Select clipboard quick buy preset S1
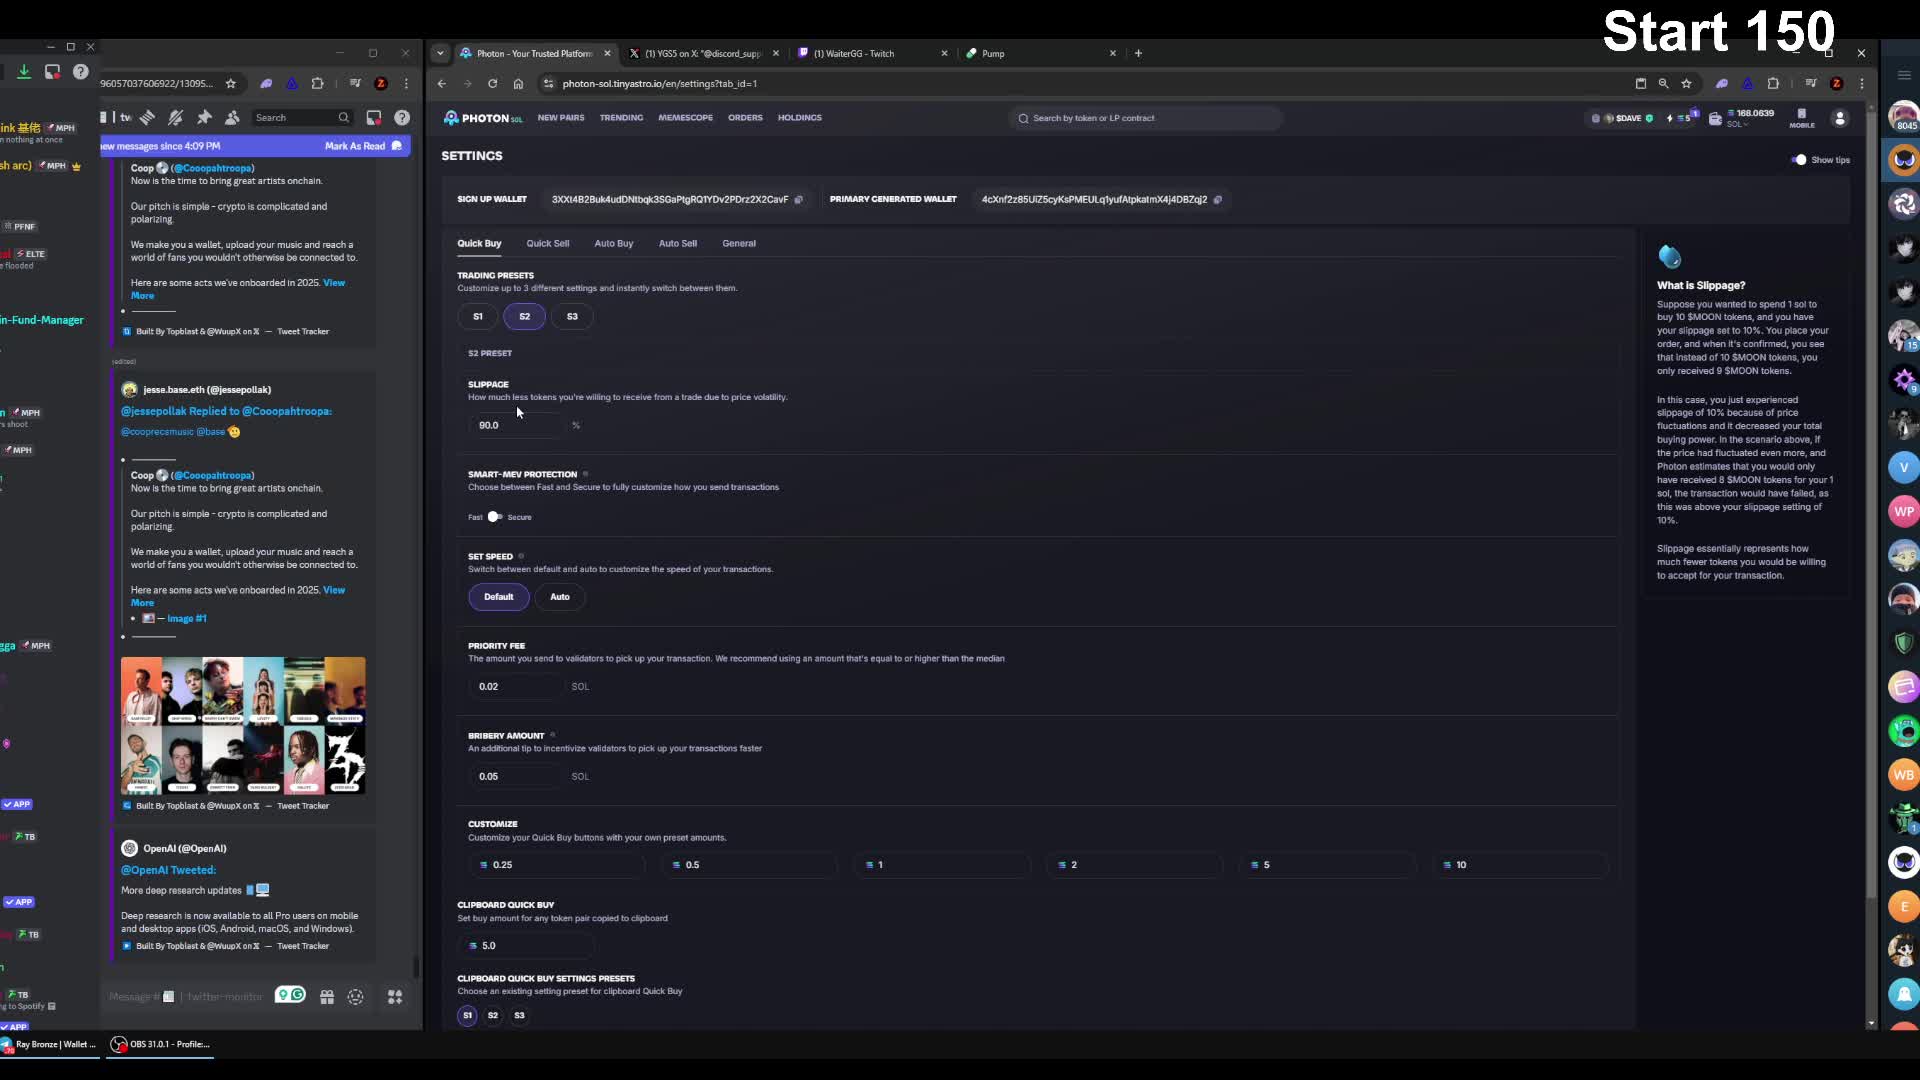1920x1080 pixels. point(467,1015)
